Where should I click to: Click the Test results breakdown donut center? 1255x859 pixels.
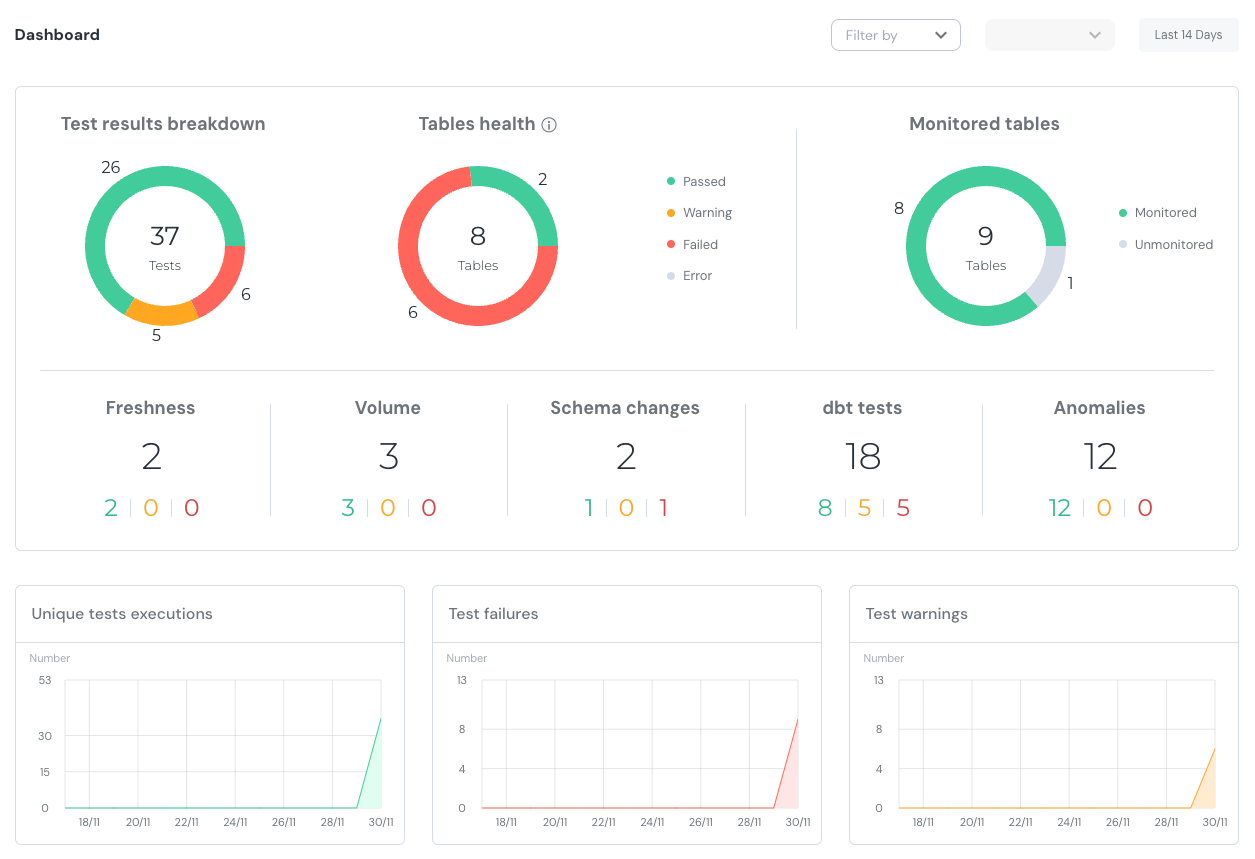click(165, 246)
